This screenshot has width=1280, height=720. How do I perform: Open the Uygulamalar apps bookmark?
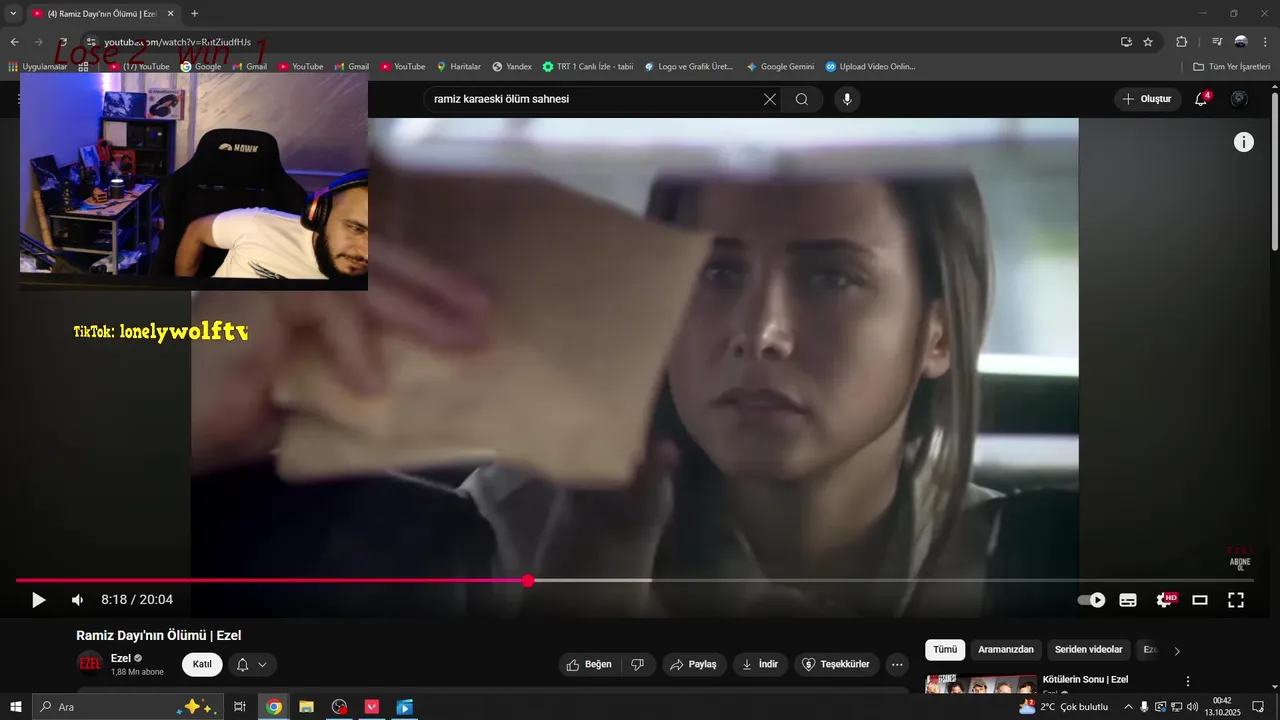click(37, 67)
